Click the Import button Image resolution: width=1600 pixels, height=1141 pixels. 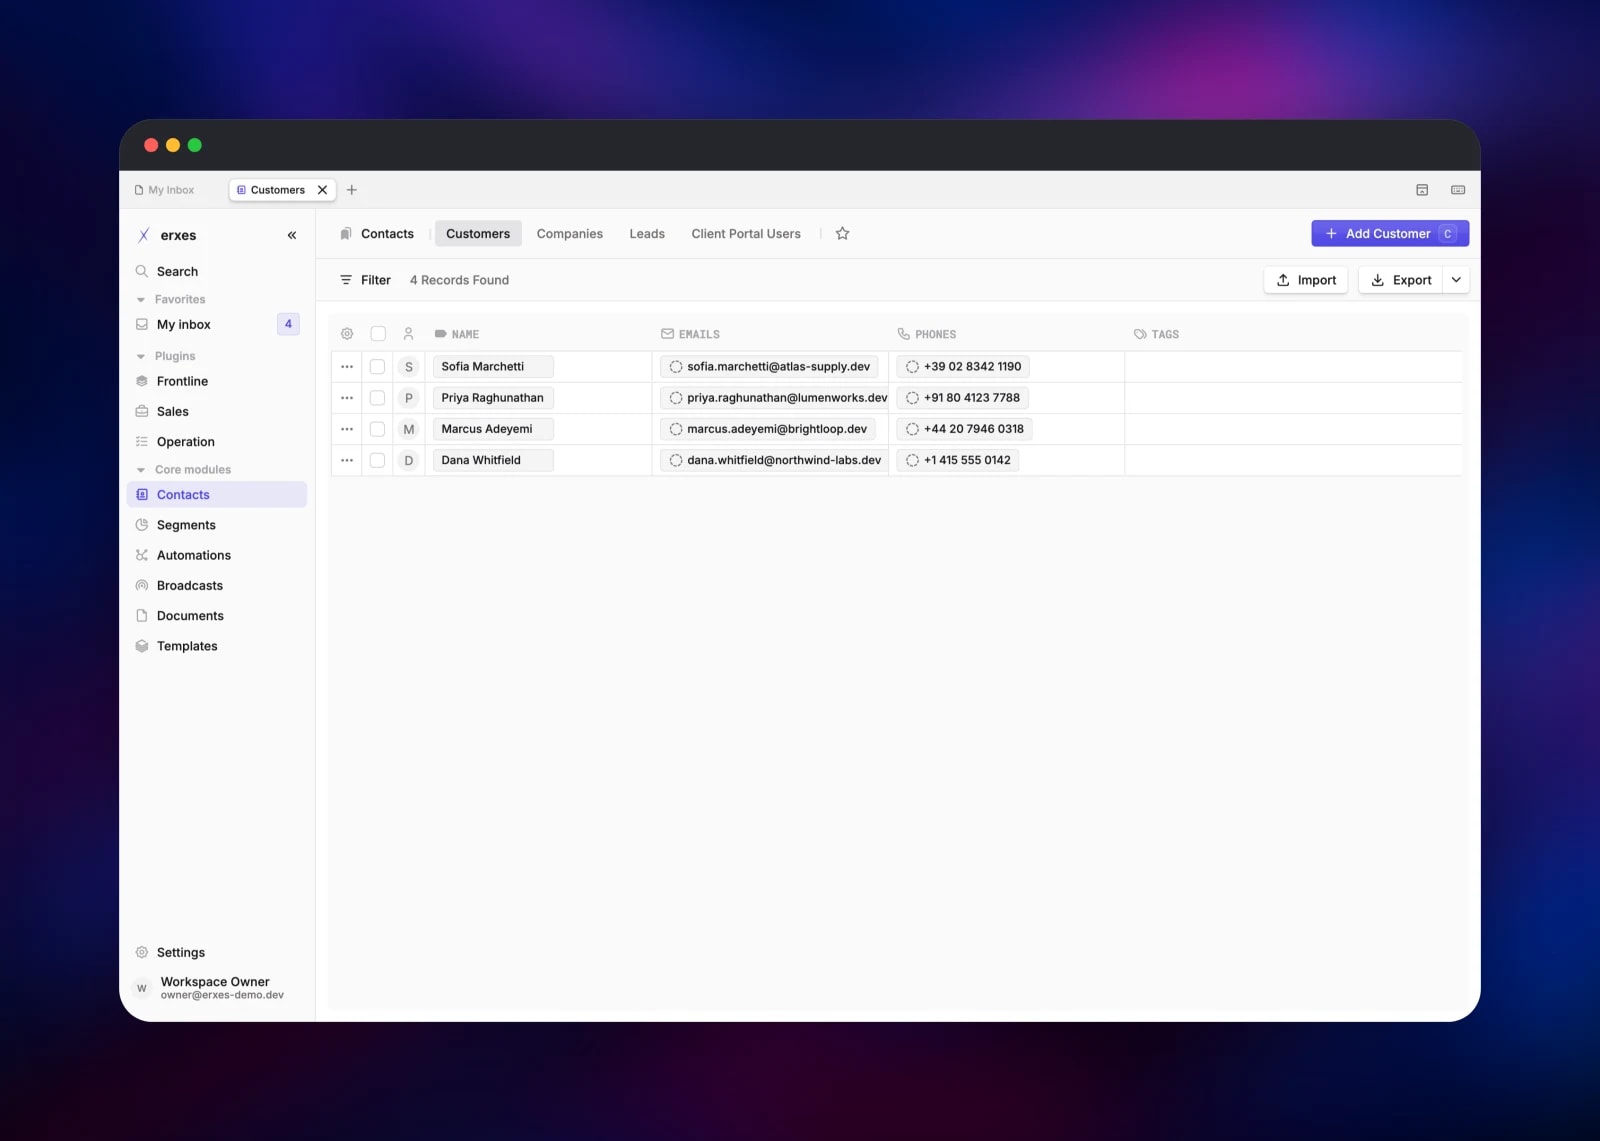click(1306, 280)
